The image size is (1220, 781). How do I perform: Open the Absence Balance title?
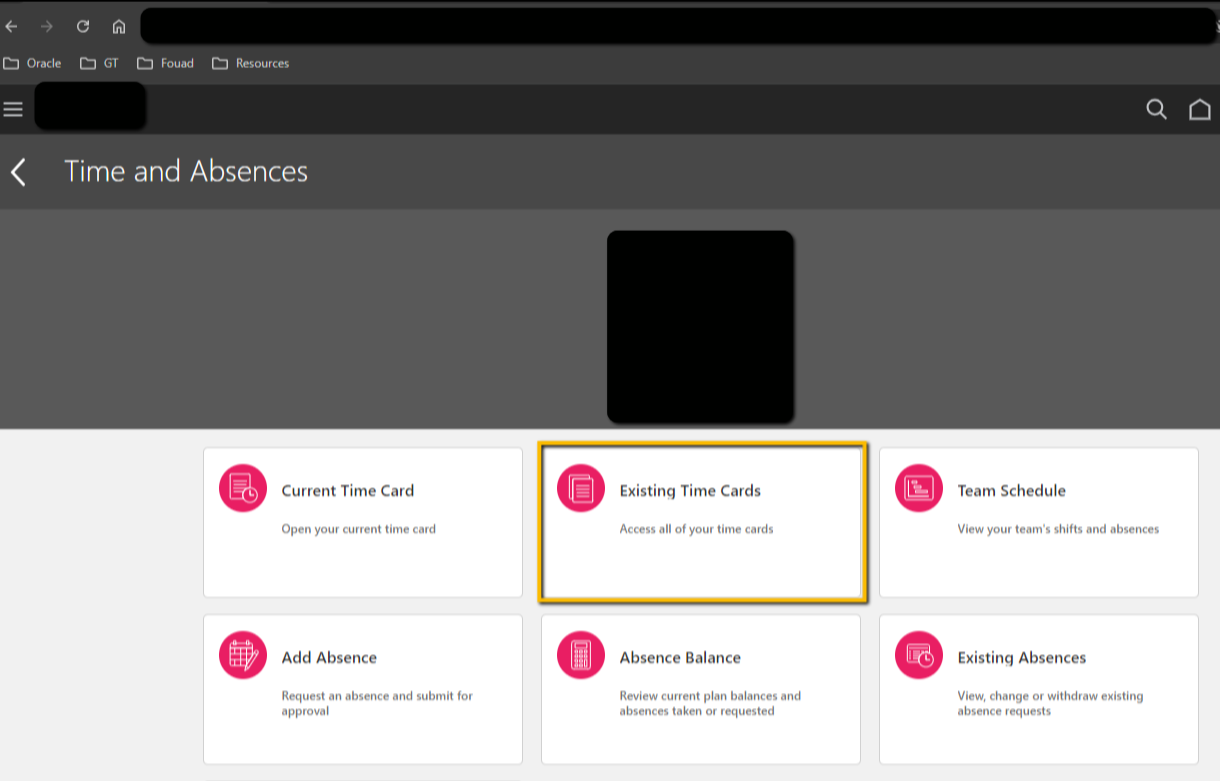coord(680,658)
